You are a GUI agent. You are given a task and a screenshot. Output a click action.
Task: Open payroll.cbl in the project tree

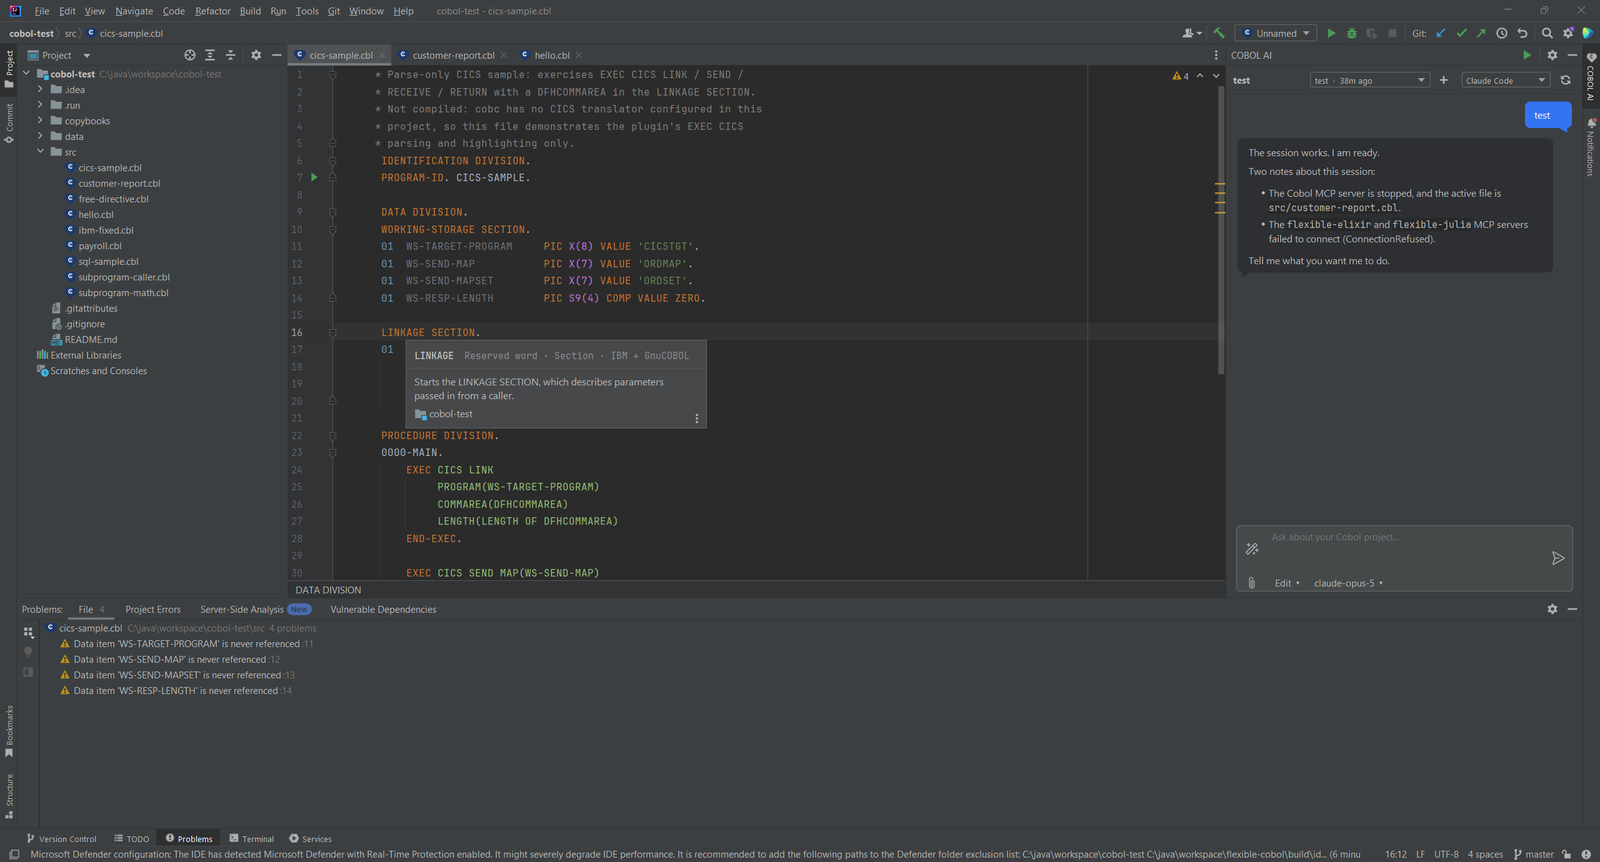pos(99,246)
